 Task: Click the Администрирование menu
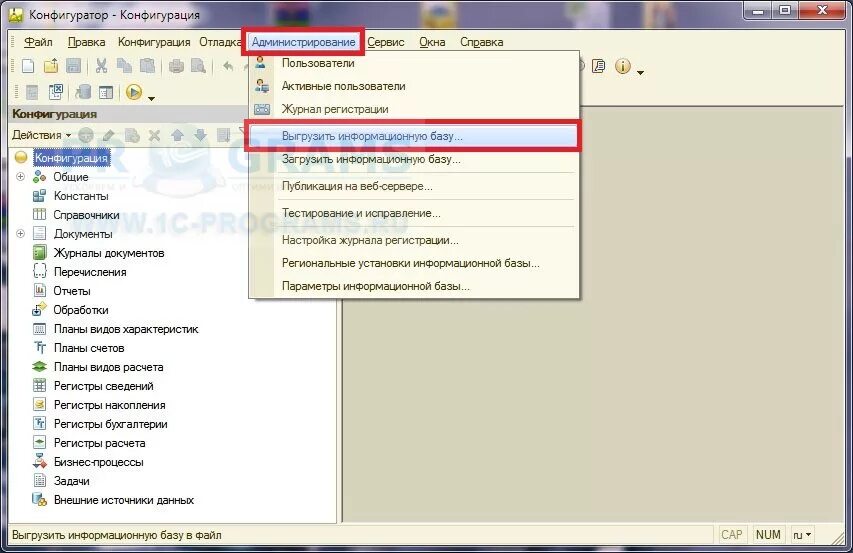coord(304,42)
